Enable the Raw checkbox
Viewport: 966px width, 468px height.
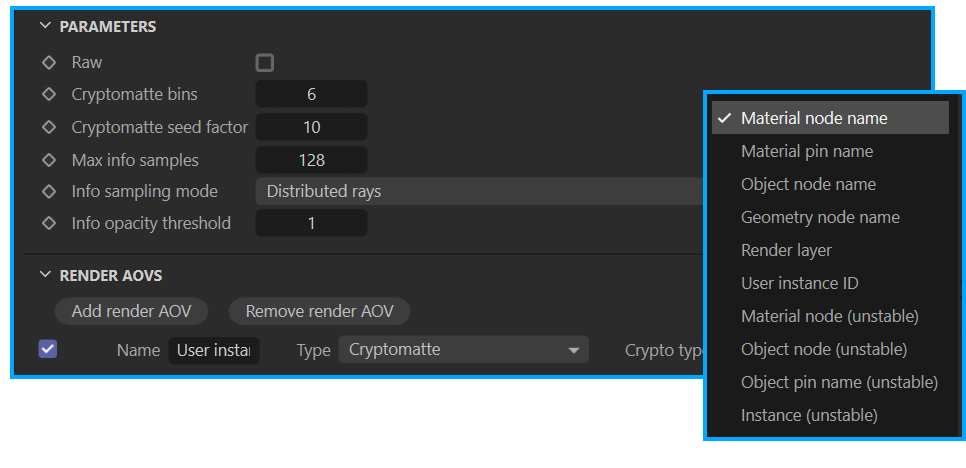[x=265, y=63]
